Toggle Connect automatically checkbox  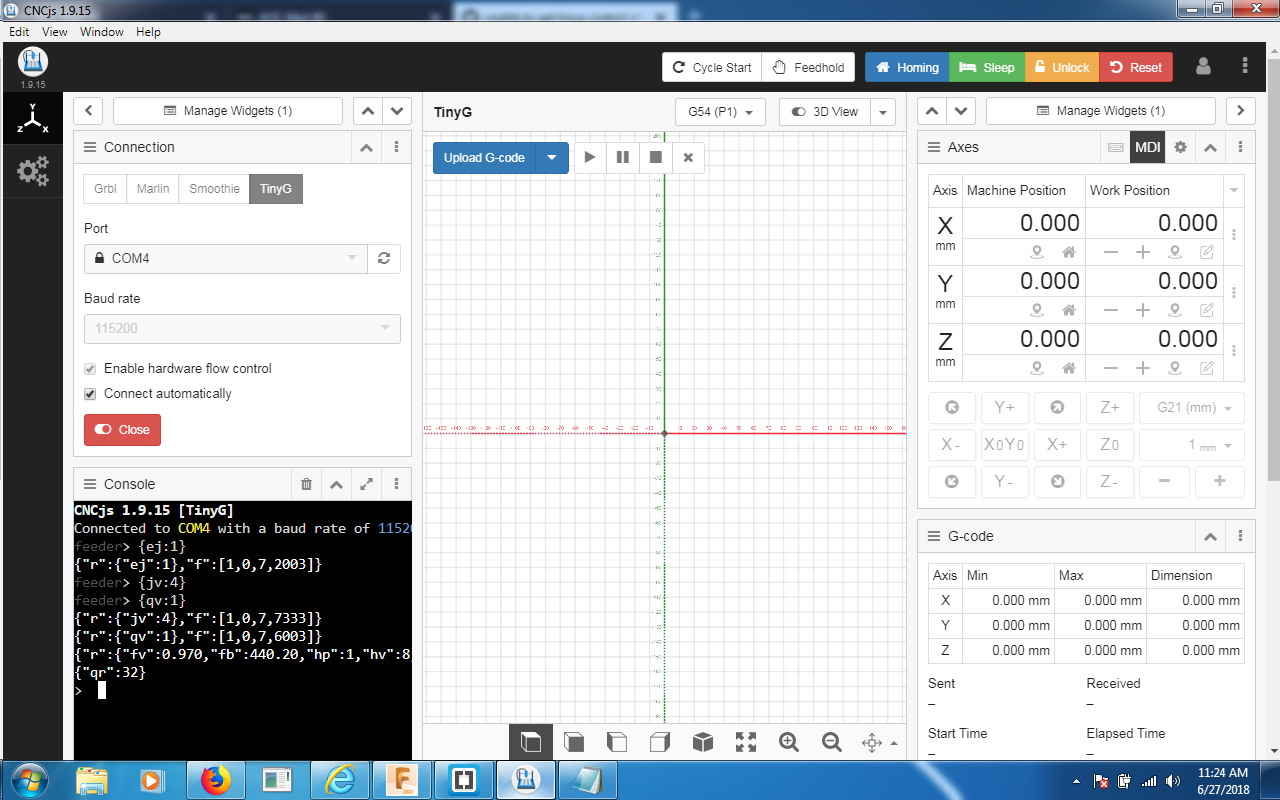[91, 394]
